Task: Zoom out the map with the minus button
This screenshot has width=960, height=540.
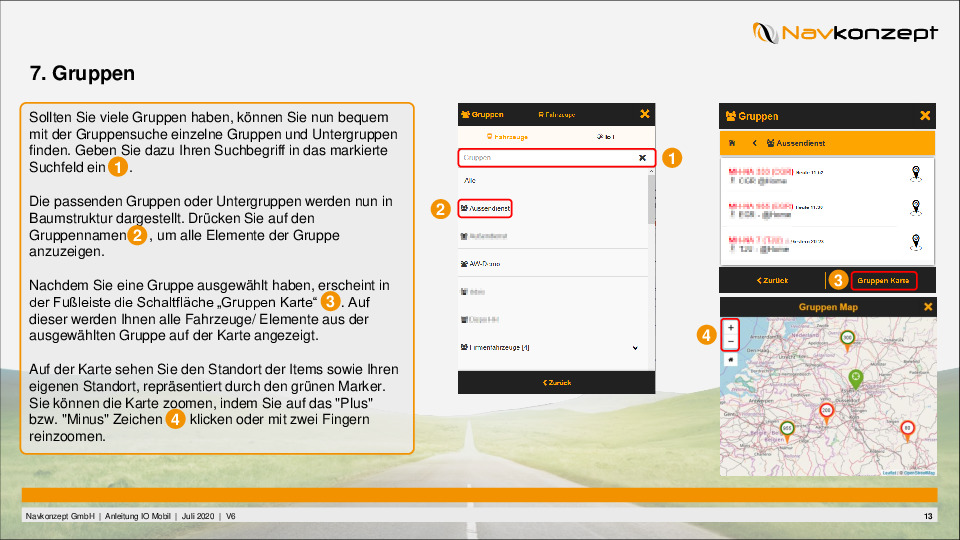Action: (x=730, y=342)
